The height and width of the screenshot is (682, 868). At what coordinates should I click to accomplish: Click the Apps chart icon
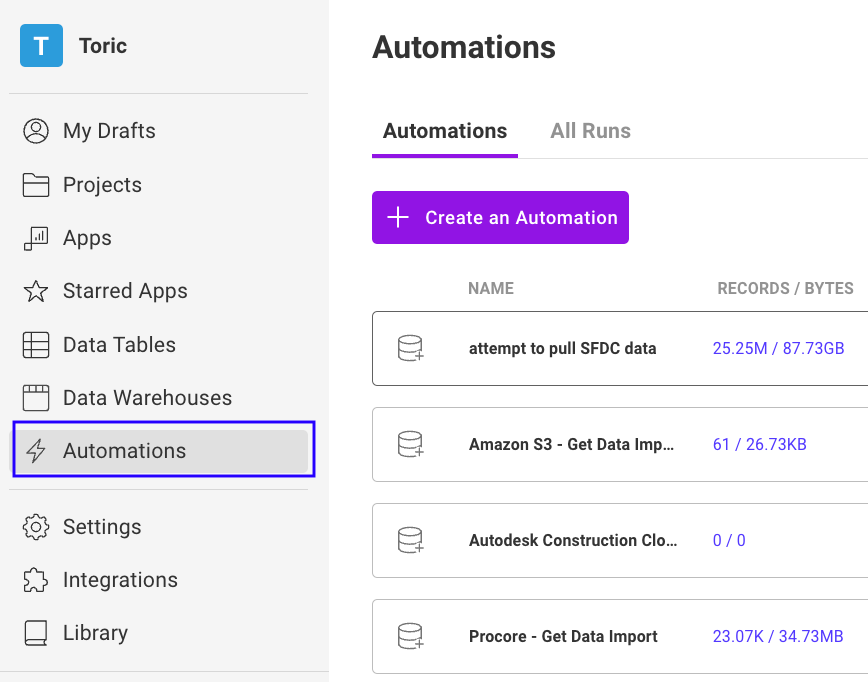click(x=36, y=239)
